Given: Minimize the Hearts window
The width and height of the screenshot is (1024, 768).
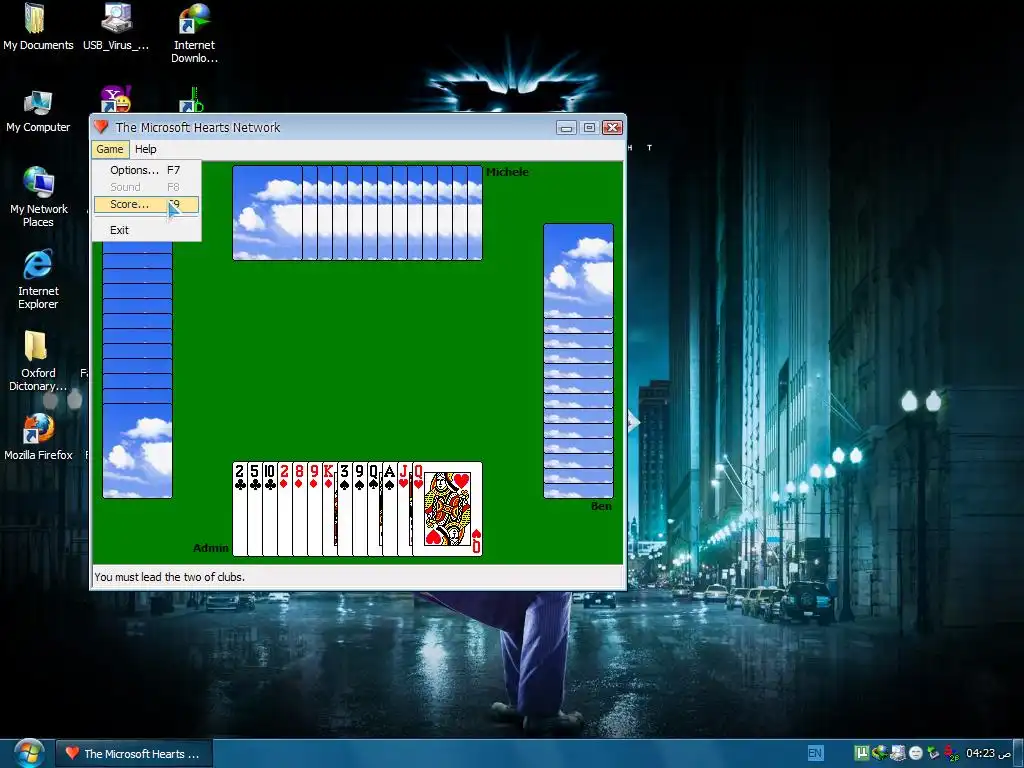Looking at the screenshot, I should [x=566, y=127].
